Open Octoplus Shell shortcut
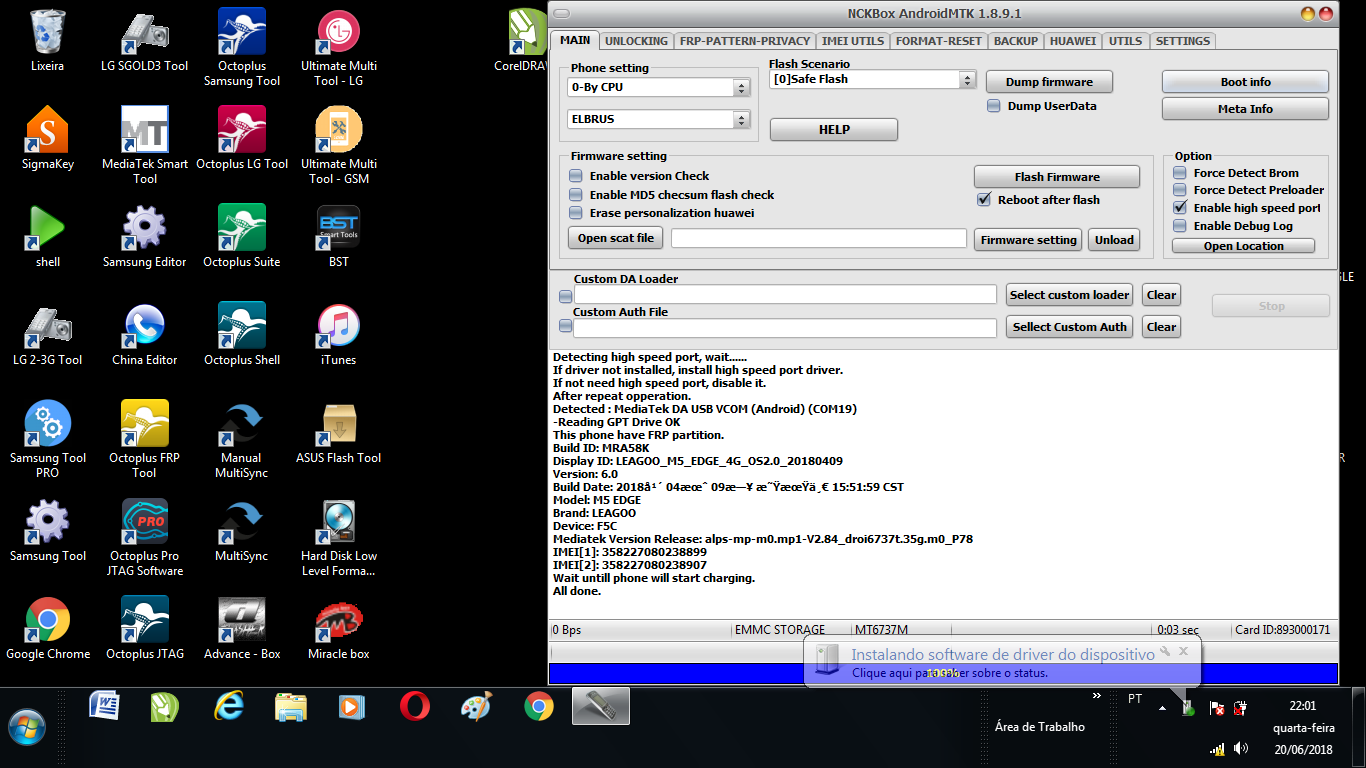Screen dimensions: 1366x768 point(242,334)
